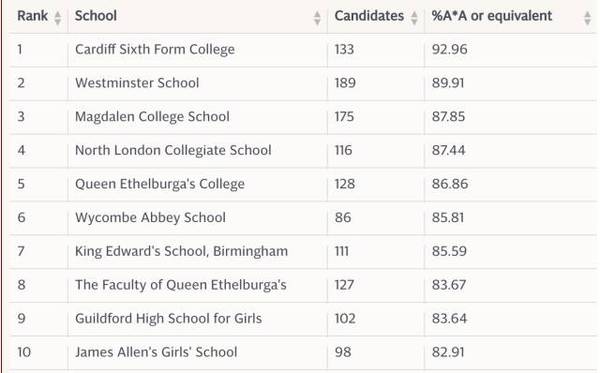
Task: Select Queen Ethelburga's College row
Action: click(x=160, y=184)
